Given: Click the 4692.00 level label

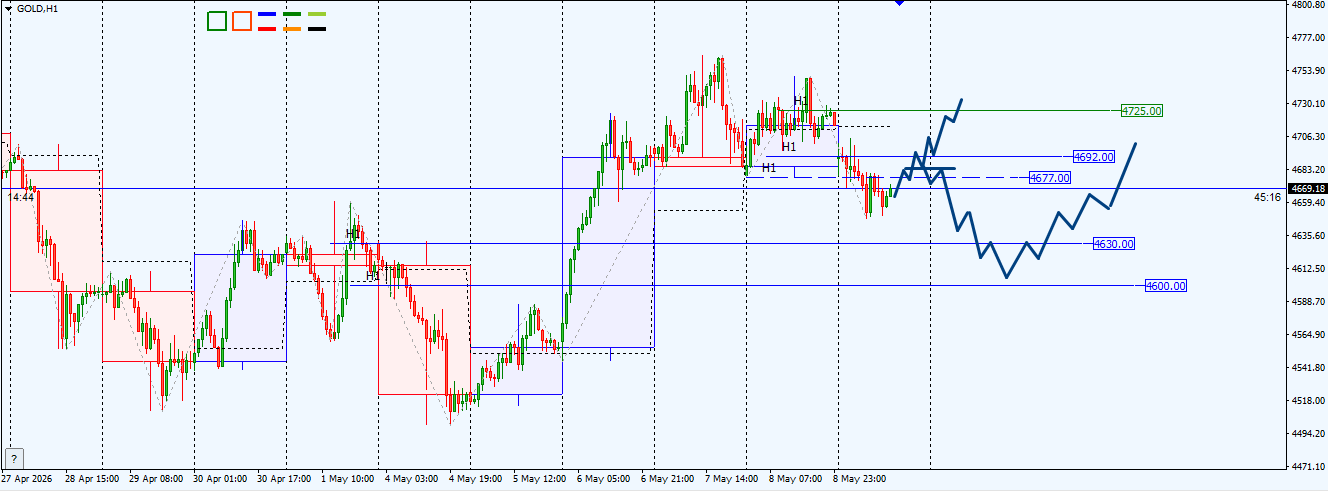Looking at the screenshot, I should (x=1093, y=157).
